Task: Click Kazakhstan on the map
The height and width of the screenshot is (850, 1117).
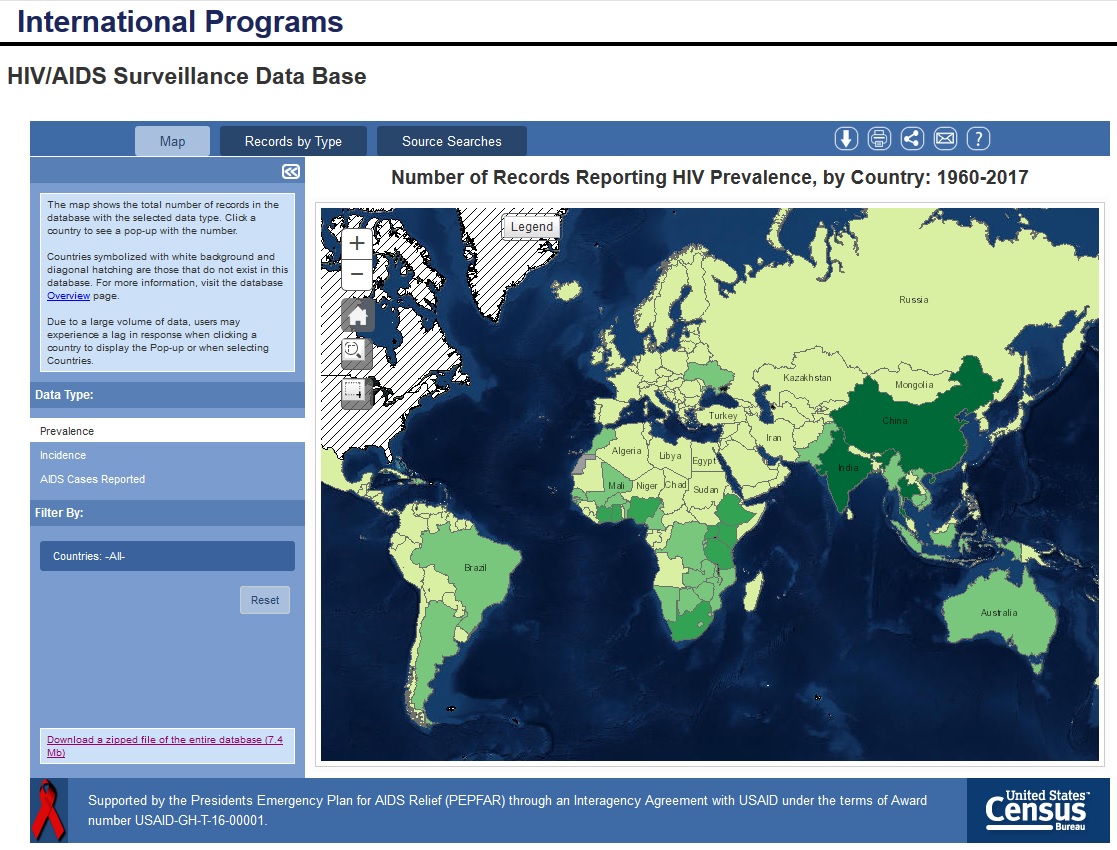Action: point(807,378)
